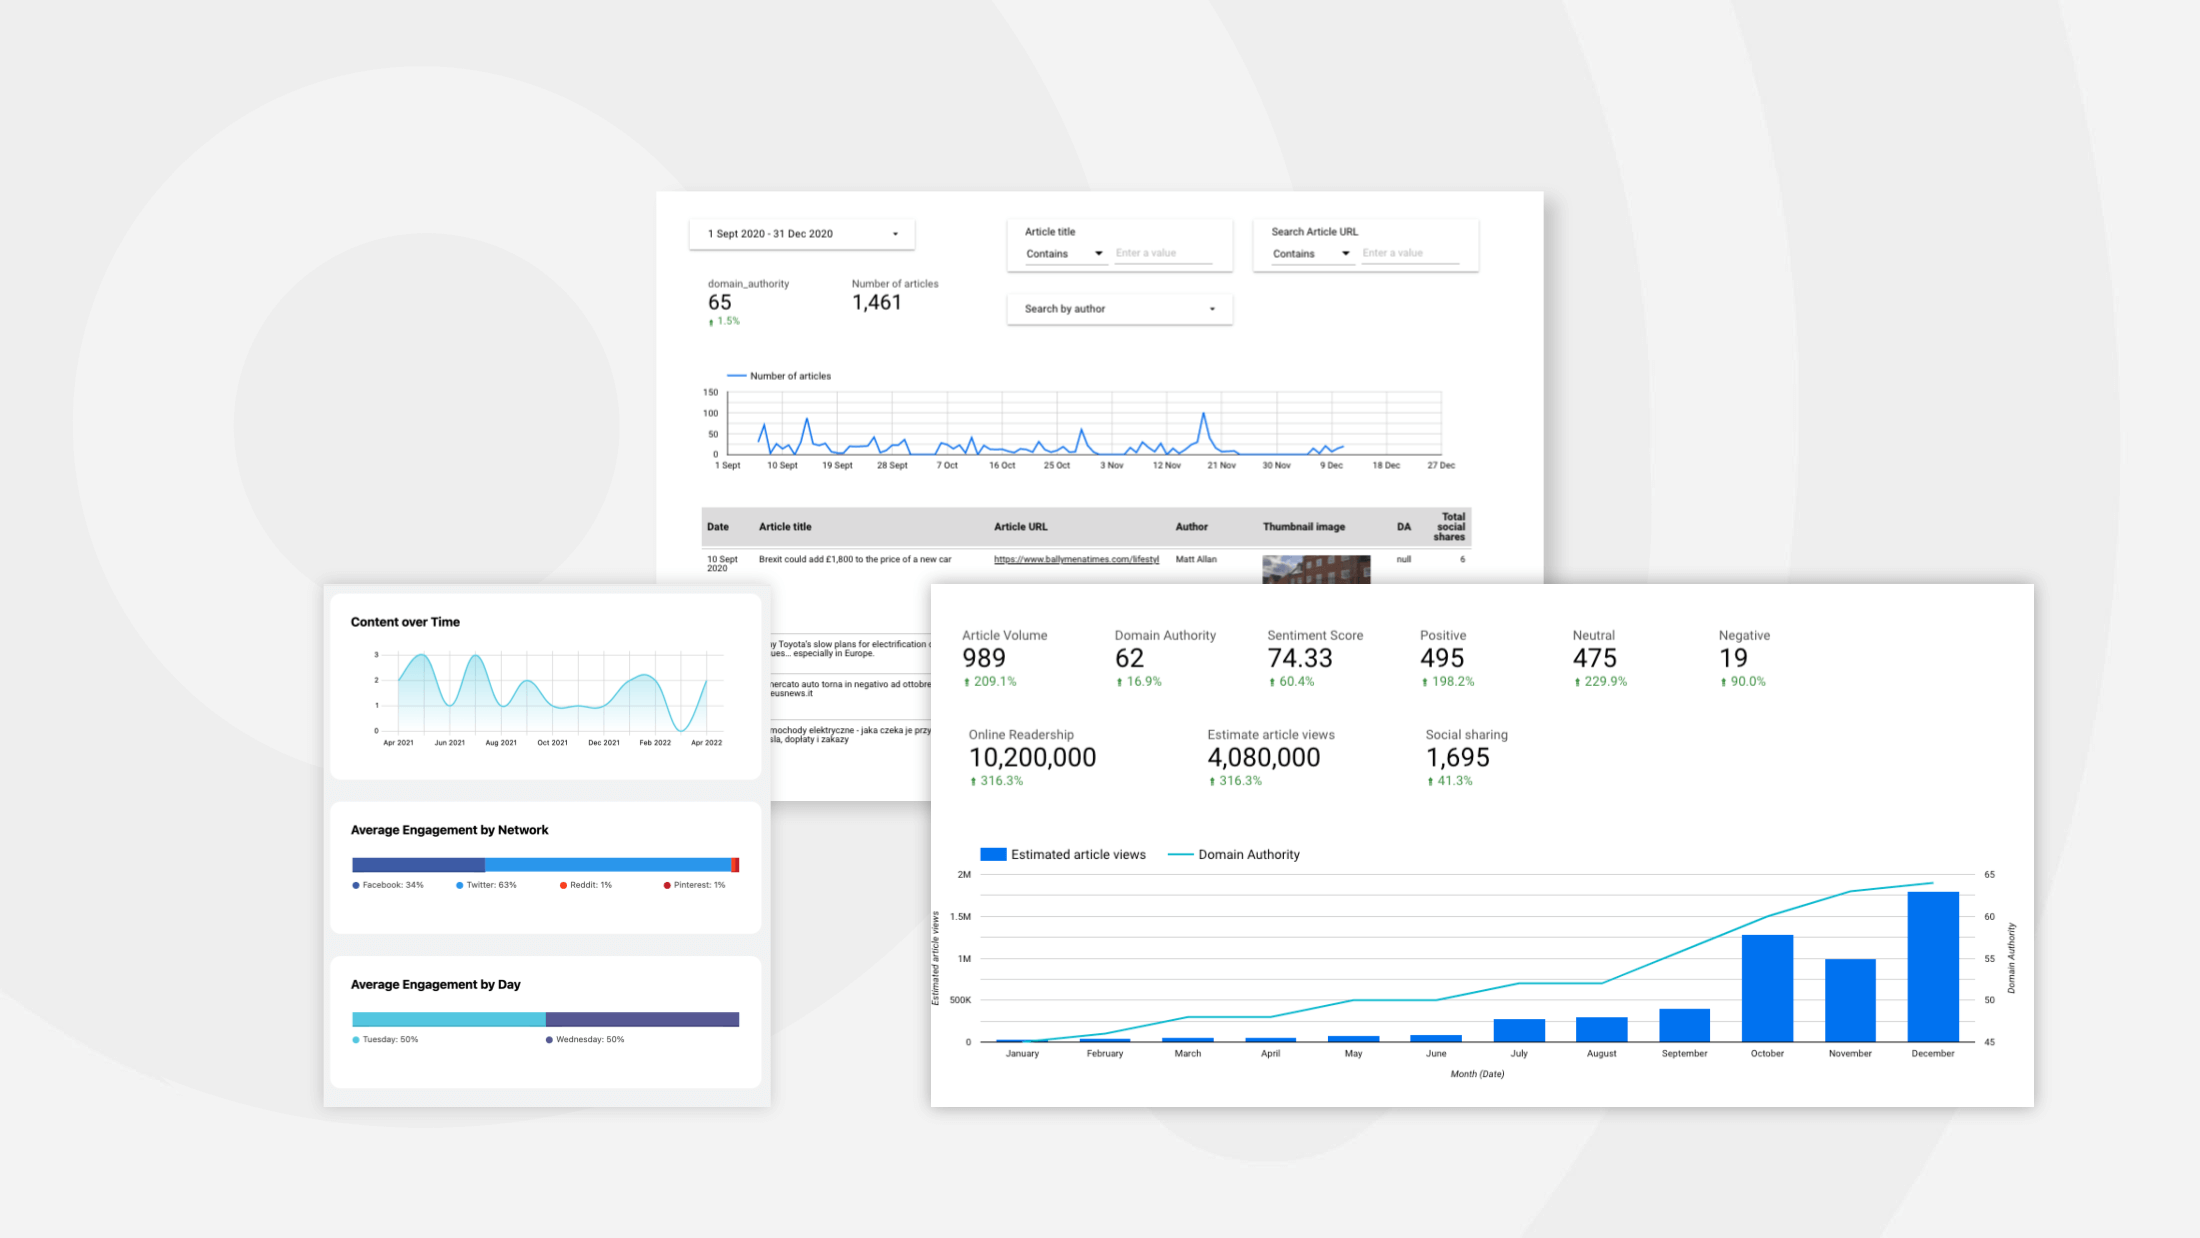This screenshot has width=2200, height=1238.
Task: Click the 'Brexit could add £1,800' article title
Action: pos(855,559)
